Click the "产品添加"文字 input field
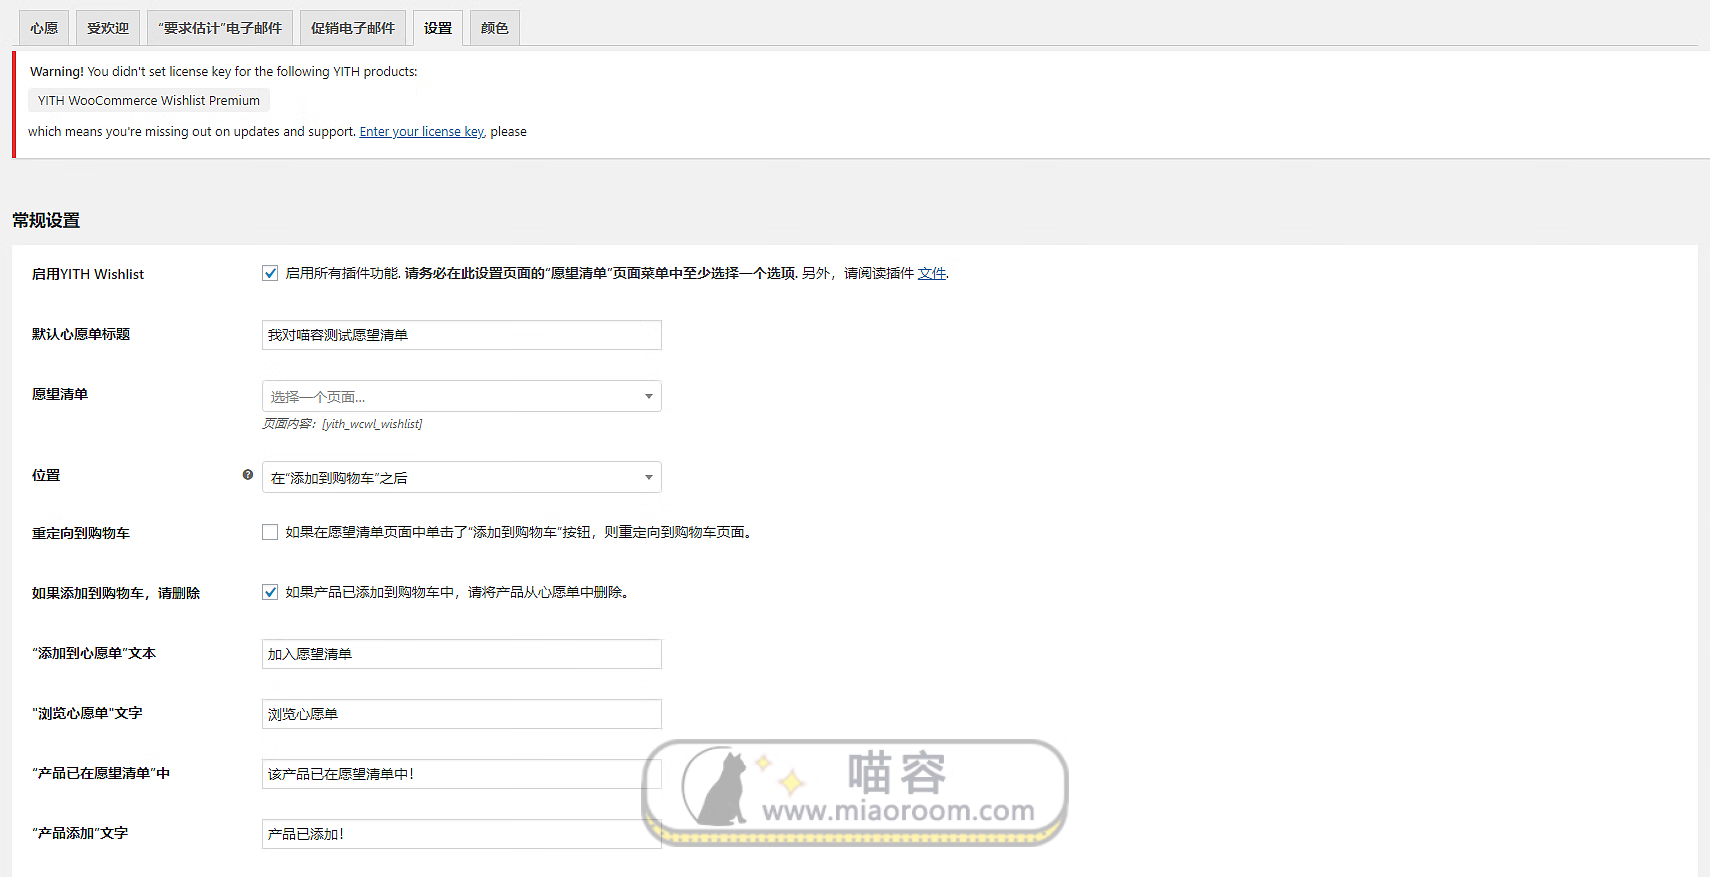Image resolution: width=1710 pixels, height=877 pixels. point(462,834)
